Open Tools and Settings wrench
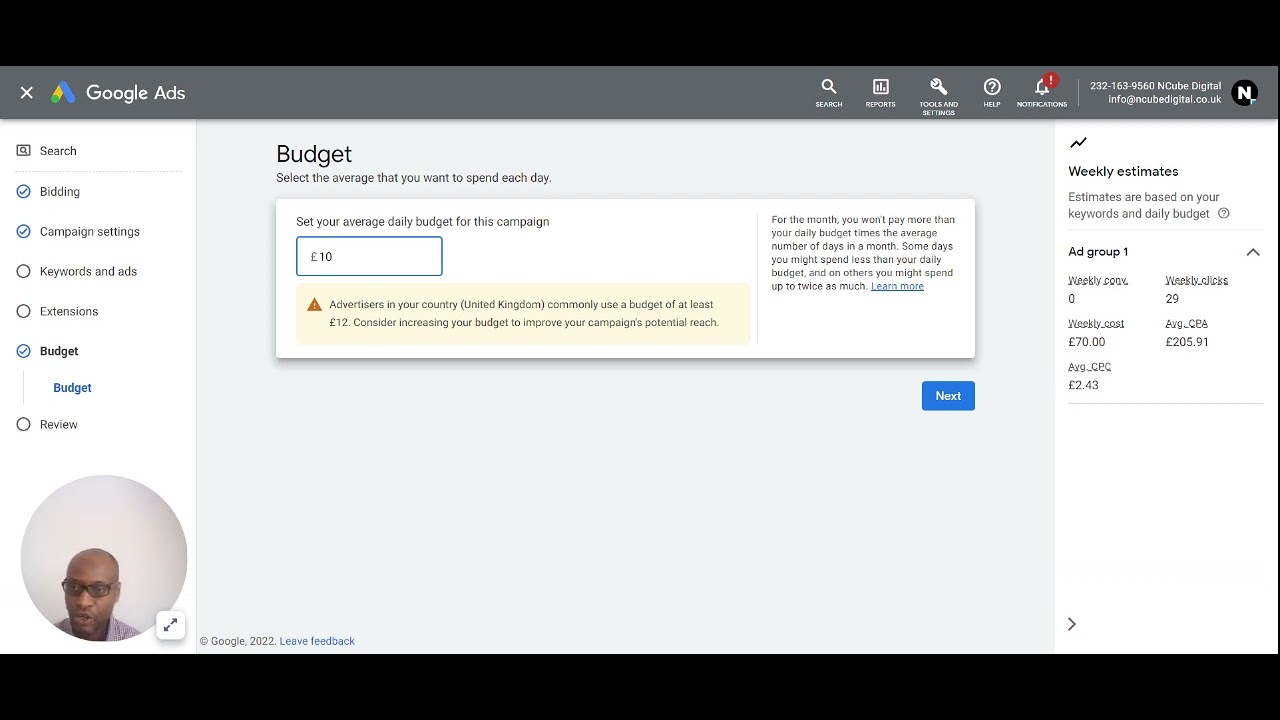The height and width of the screenshot is (720, 1280). (x=938, y=96)
